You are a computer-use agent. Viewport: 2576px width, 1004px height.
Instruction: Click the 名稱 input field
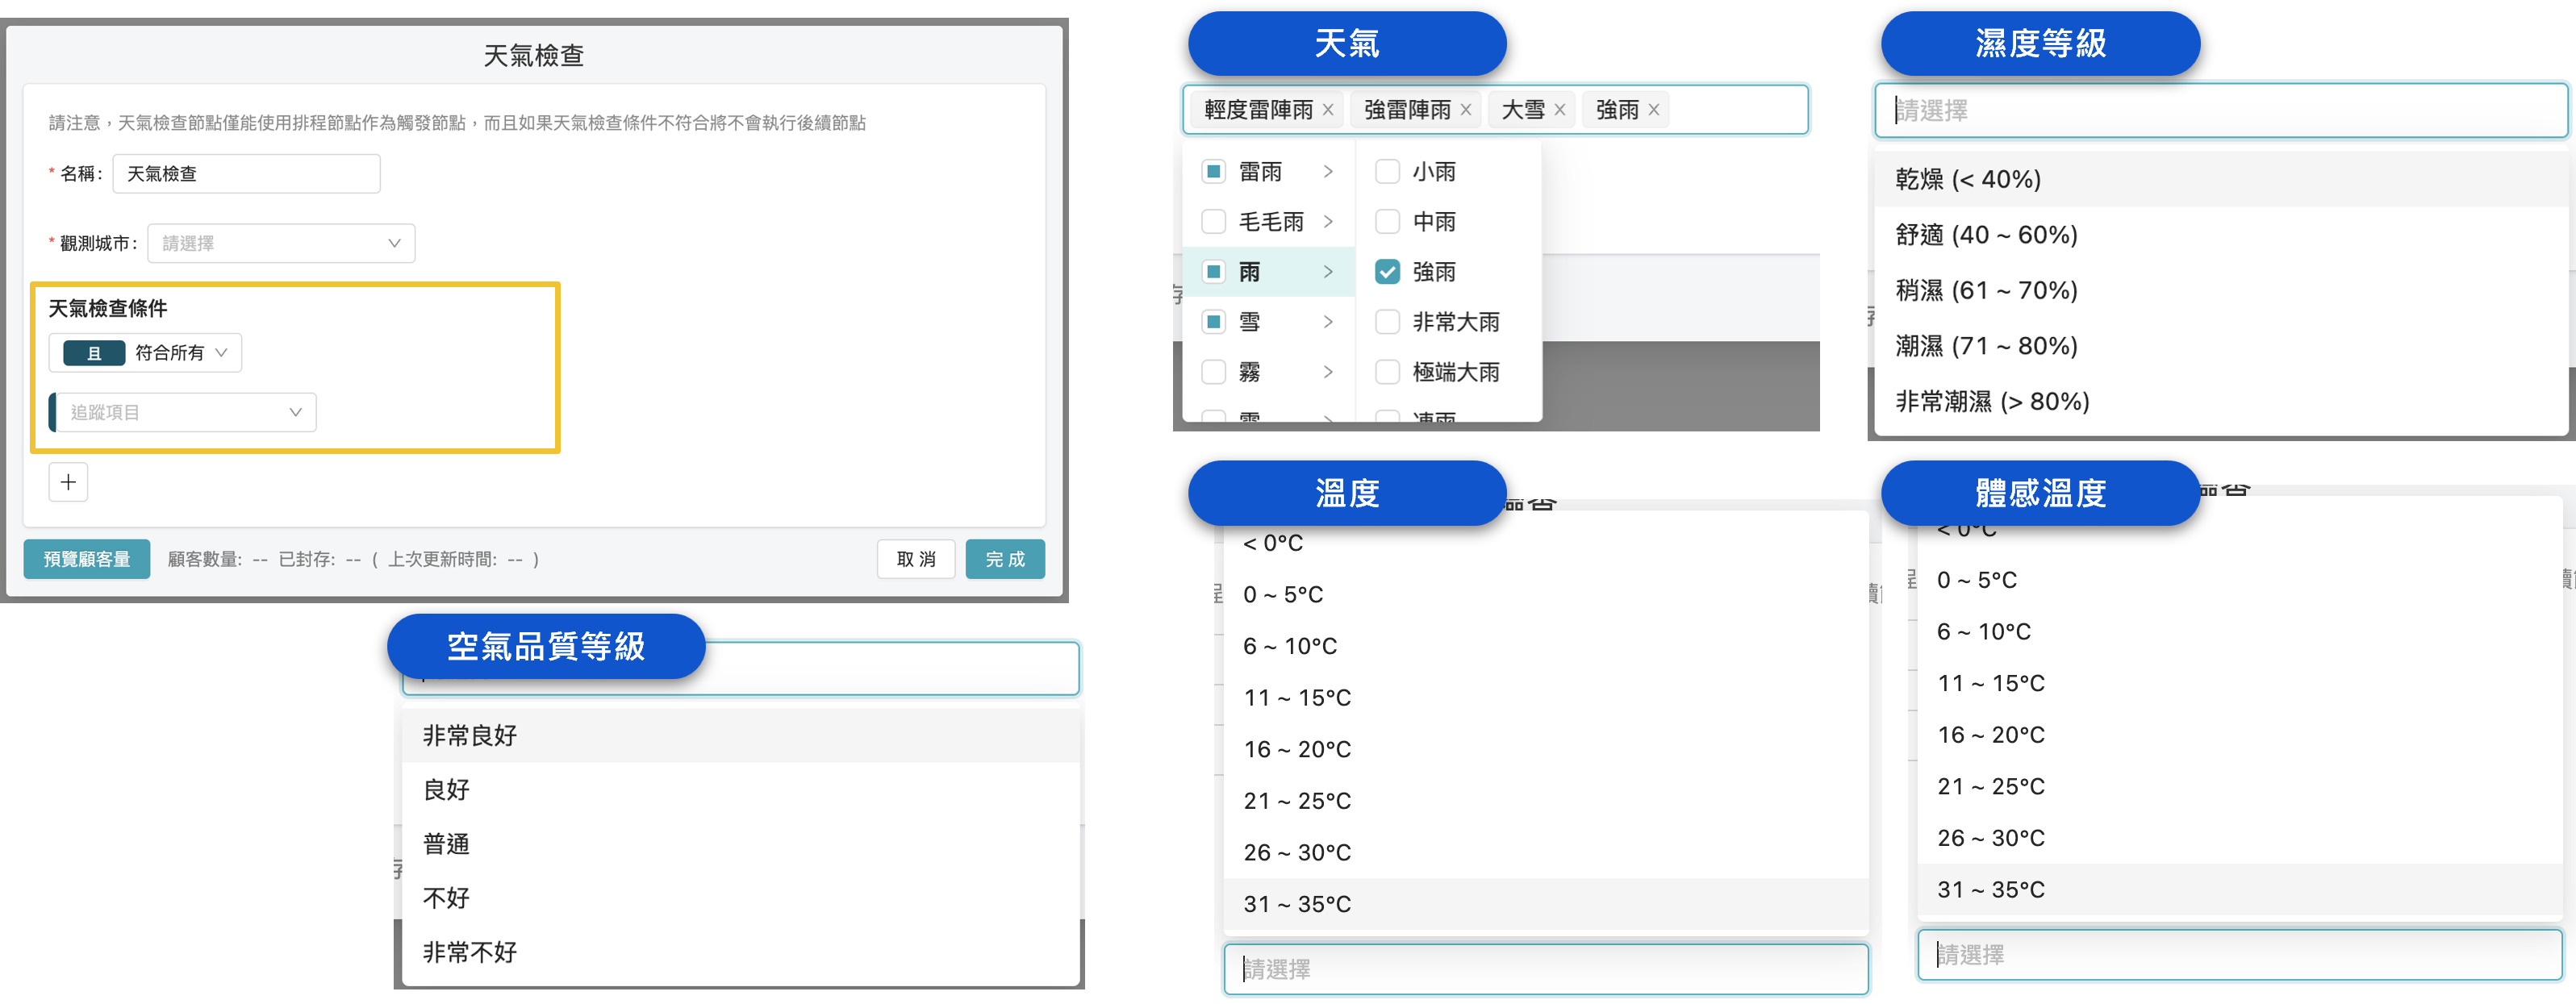[246, 174]
